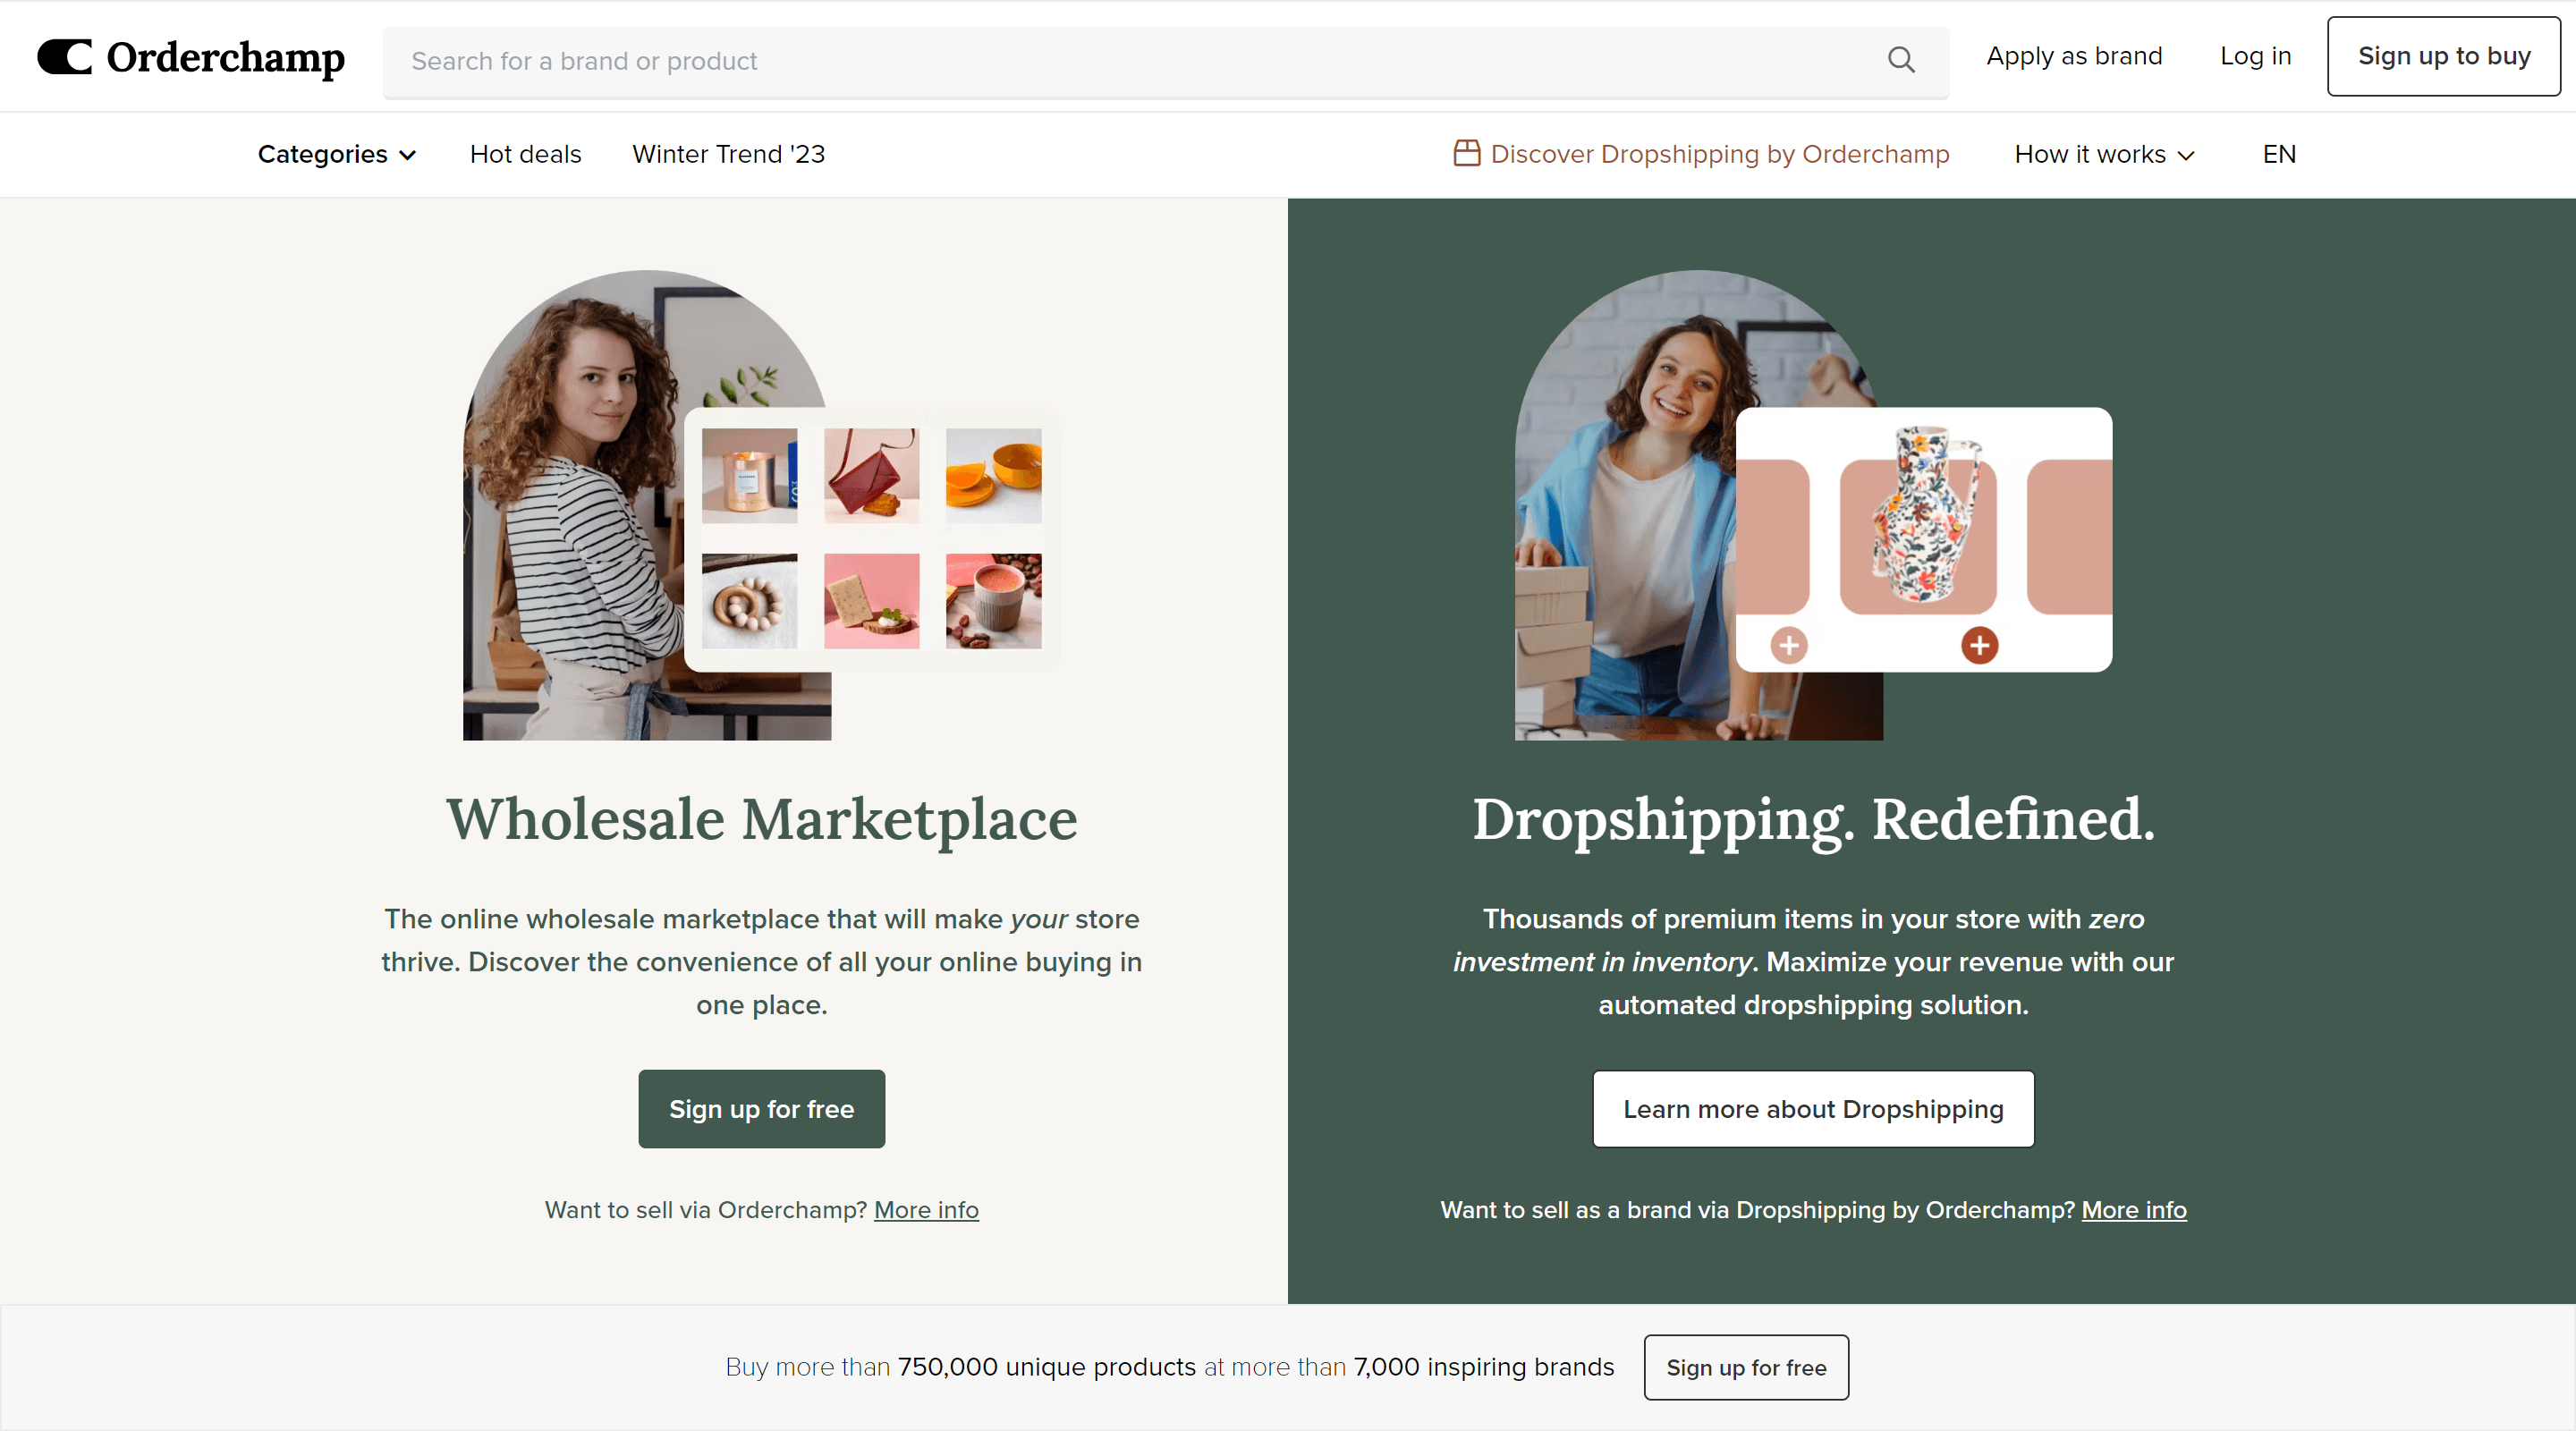
Task: Click Apply as brand
Action: point(2074,56)
